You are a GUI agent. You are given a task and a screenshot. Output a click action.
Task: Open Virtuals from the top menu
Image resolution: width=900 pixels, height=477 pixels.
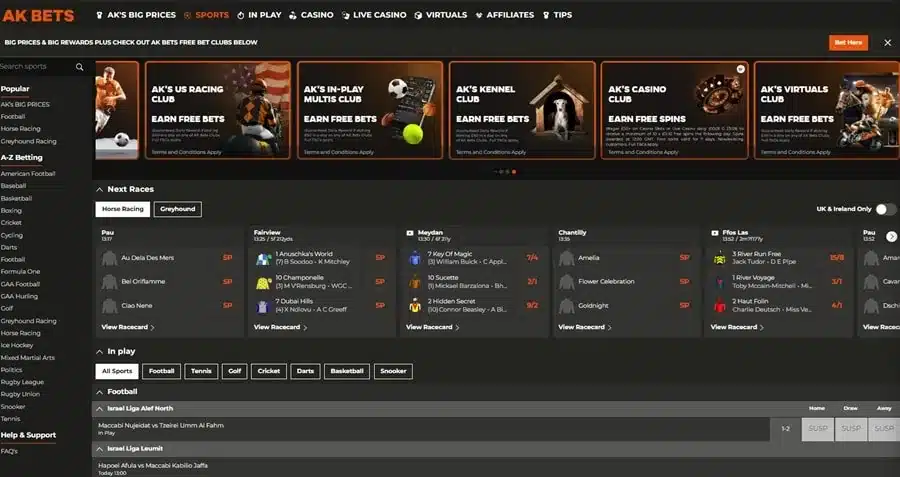tap(441, 15)
